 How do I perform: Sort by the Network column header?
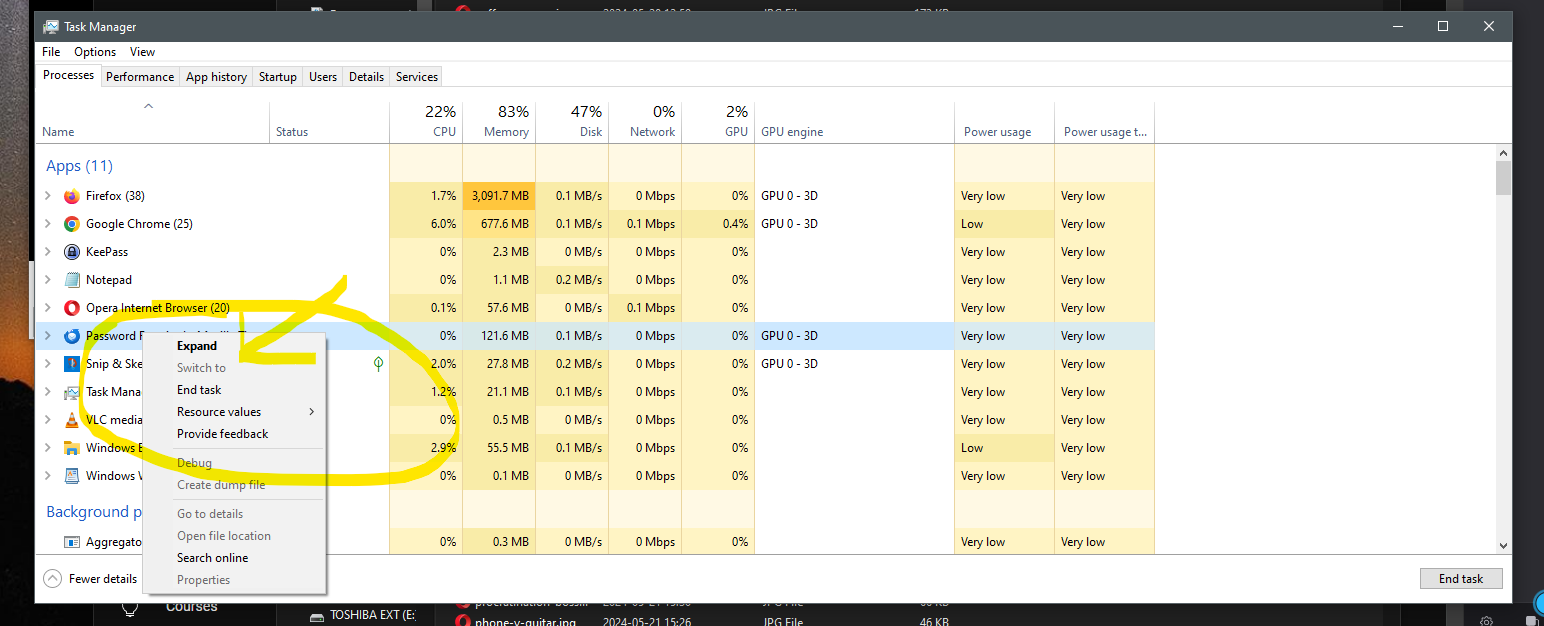click(x=645, y=121)
